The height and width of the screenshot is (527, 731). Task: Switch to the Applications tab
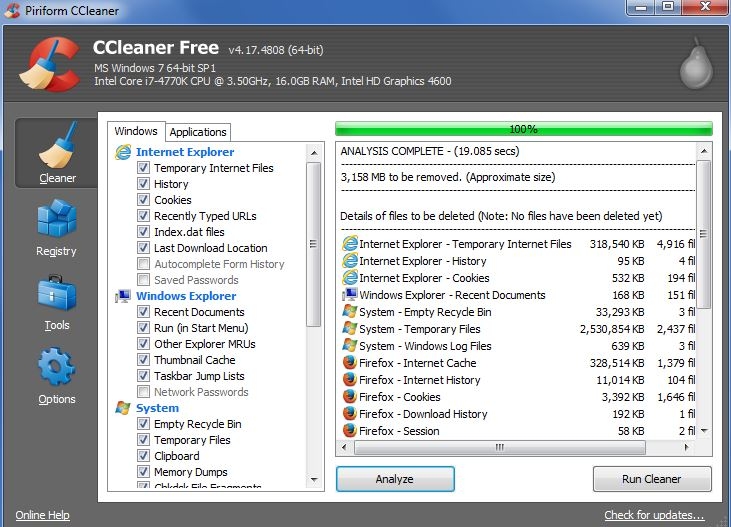coord(198,132)
